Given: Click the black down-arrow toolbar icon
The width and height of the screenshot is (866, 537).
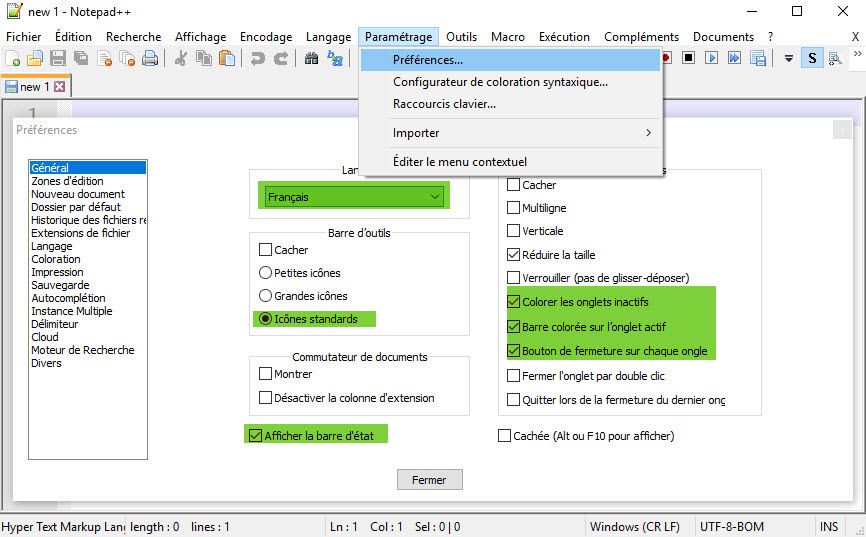Looking at the screenshot, I should click(x=789, y=58).
